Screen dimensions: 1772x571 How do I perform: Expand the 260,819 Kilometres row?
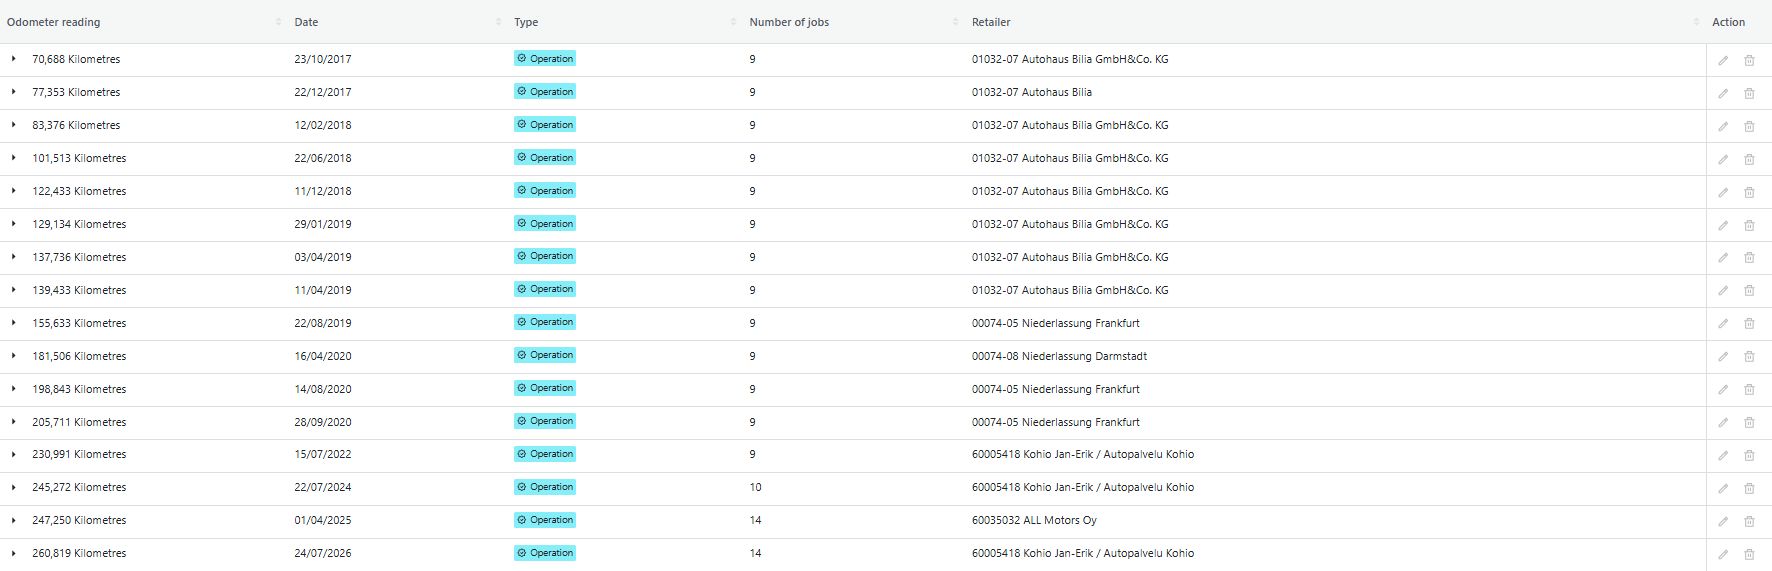(14, 553)
